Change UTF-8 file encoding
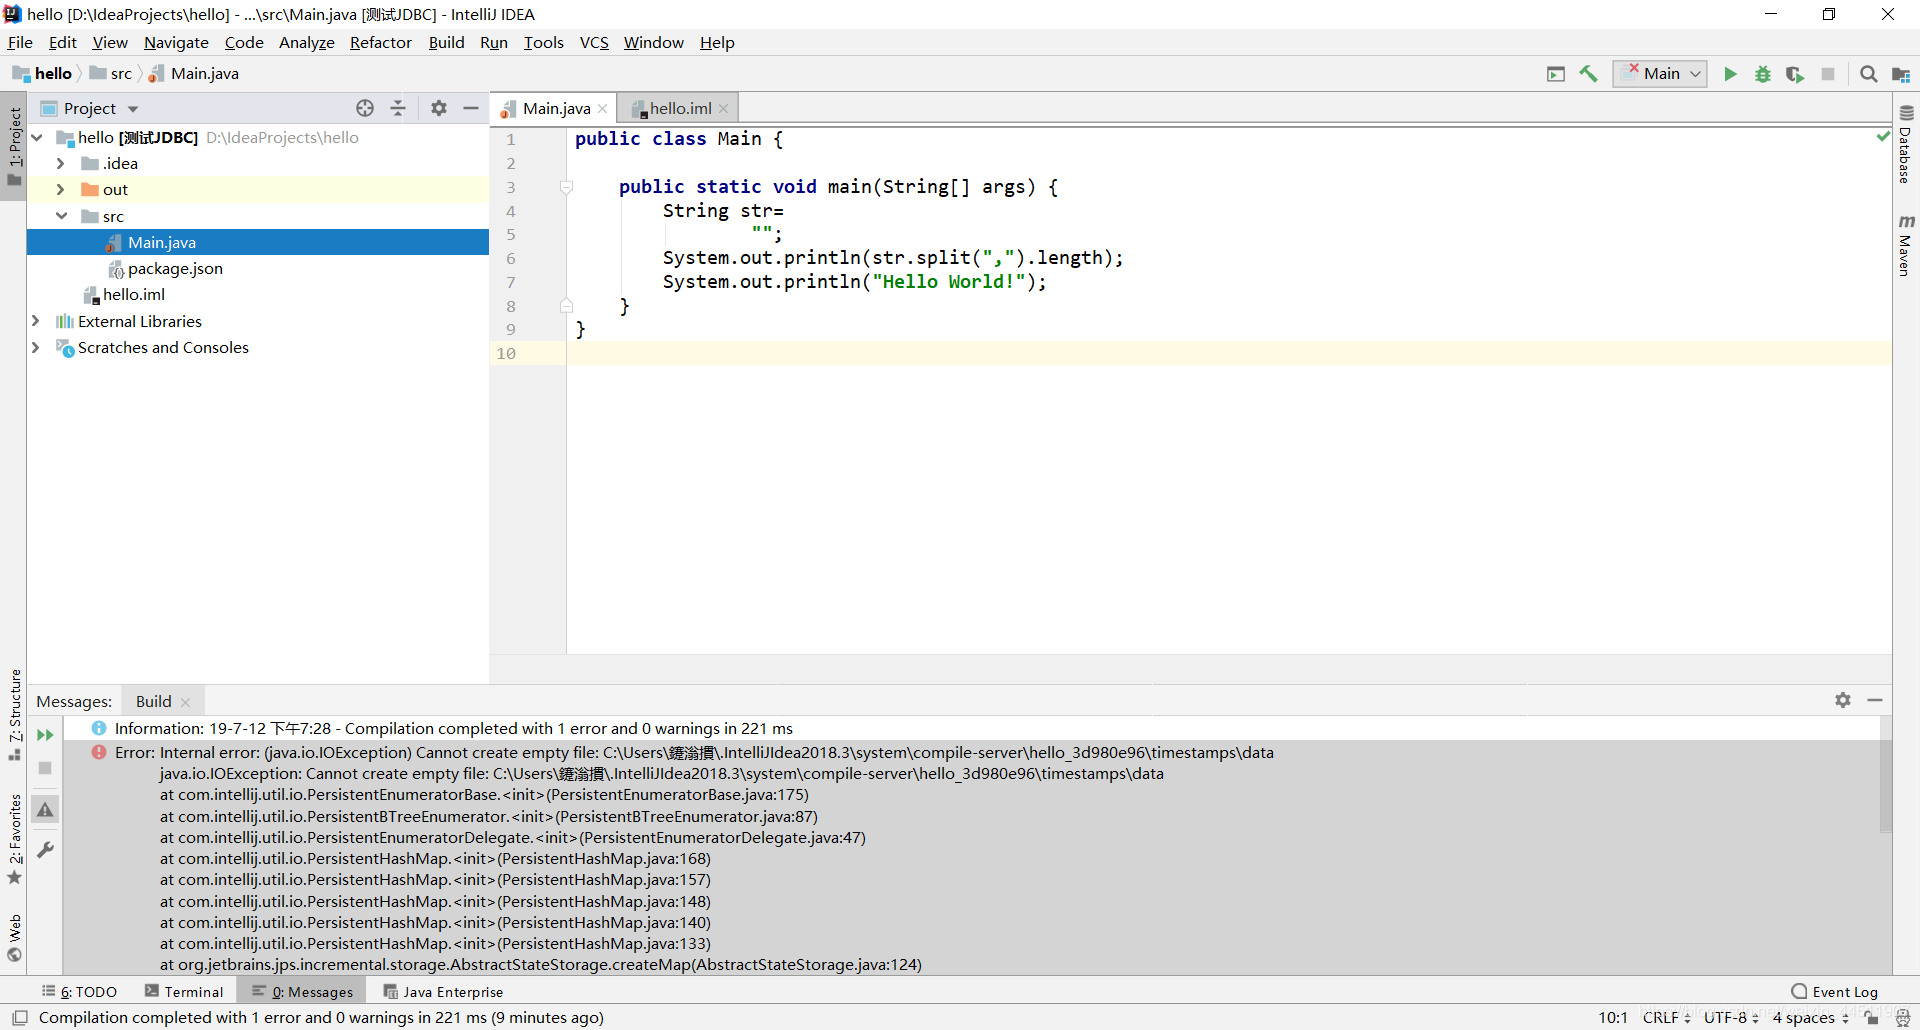Image resolution: width=1920 pixels, height=1030 pixels. click(1731, 1017)
